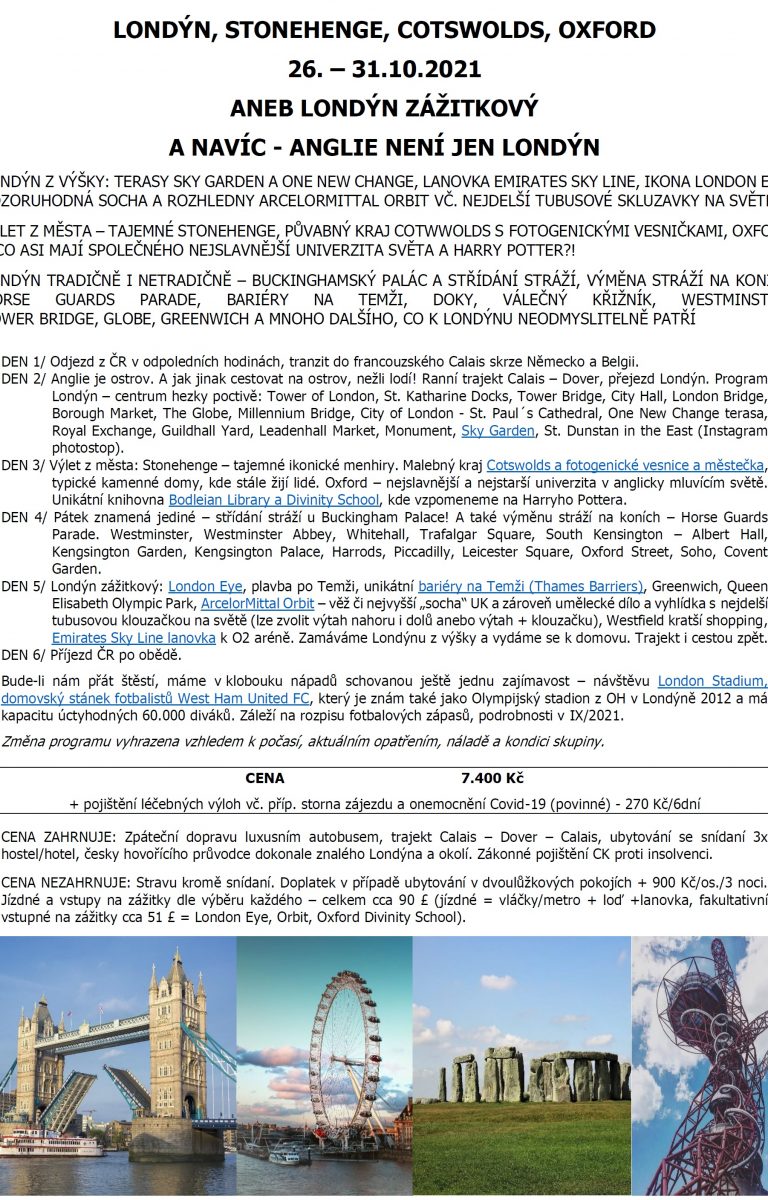This screenshot has height=1200, width=768.
Task: Open Emirates Sky Line lanovka link
Action: pyautogui.click(x=134, y=637)
